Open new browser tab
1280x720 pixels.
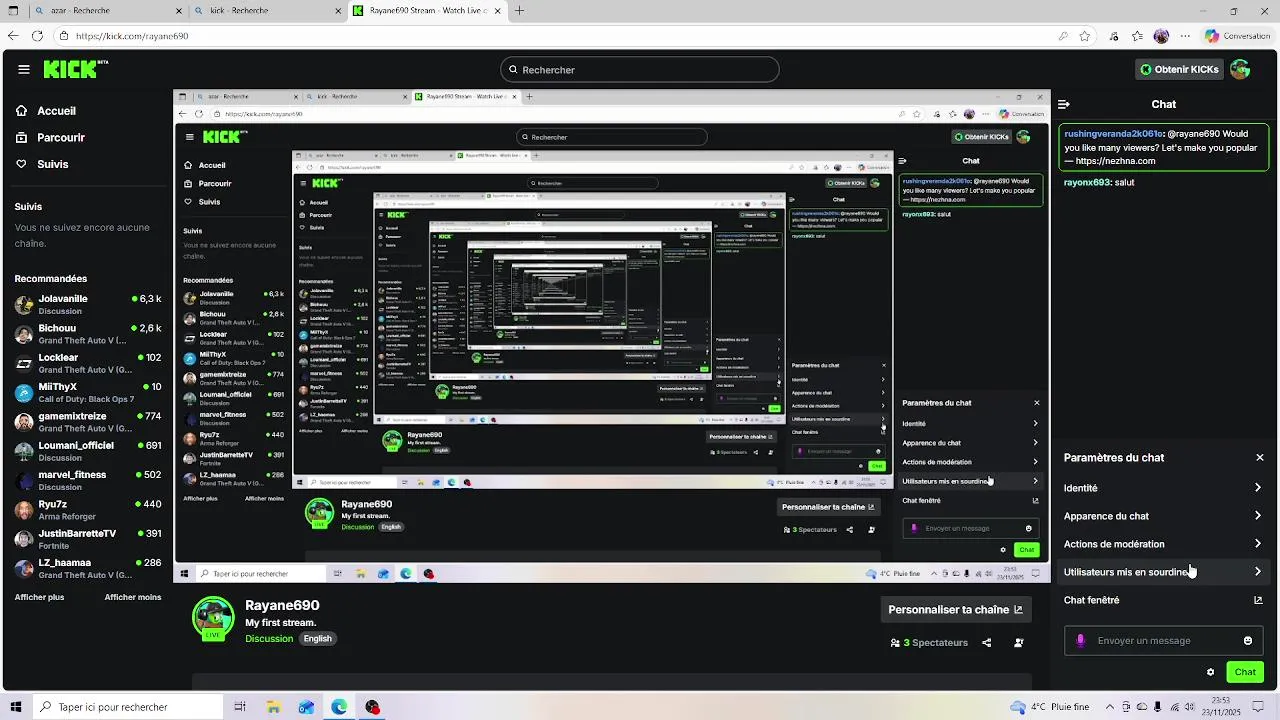point(520,11)
